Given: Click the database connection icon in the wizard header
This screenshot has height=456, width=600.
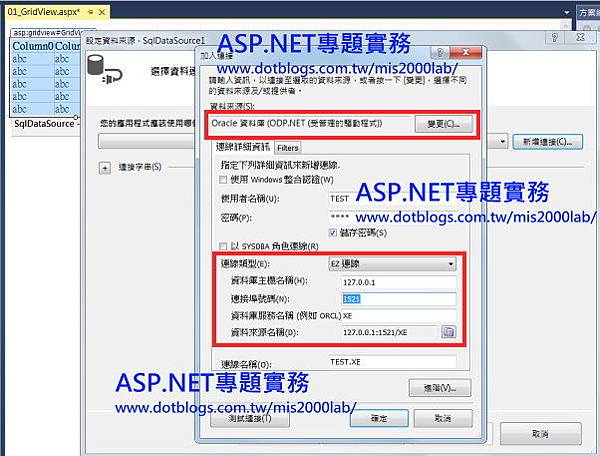Looking at the screenshot, I should point(104,70).
